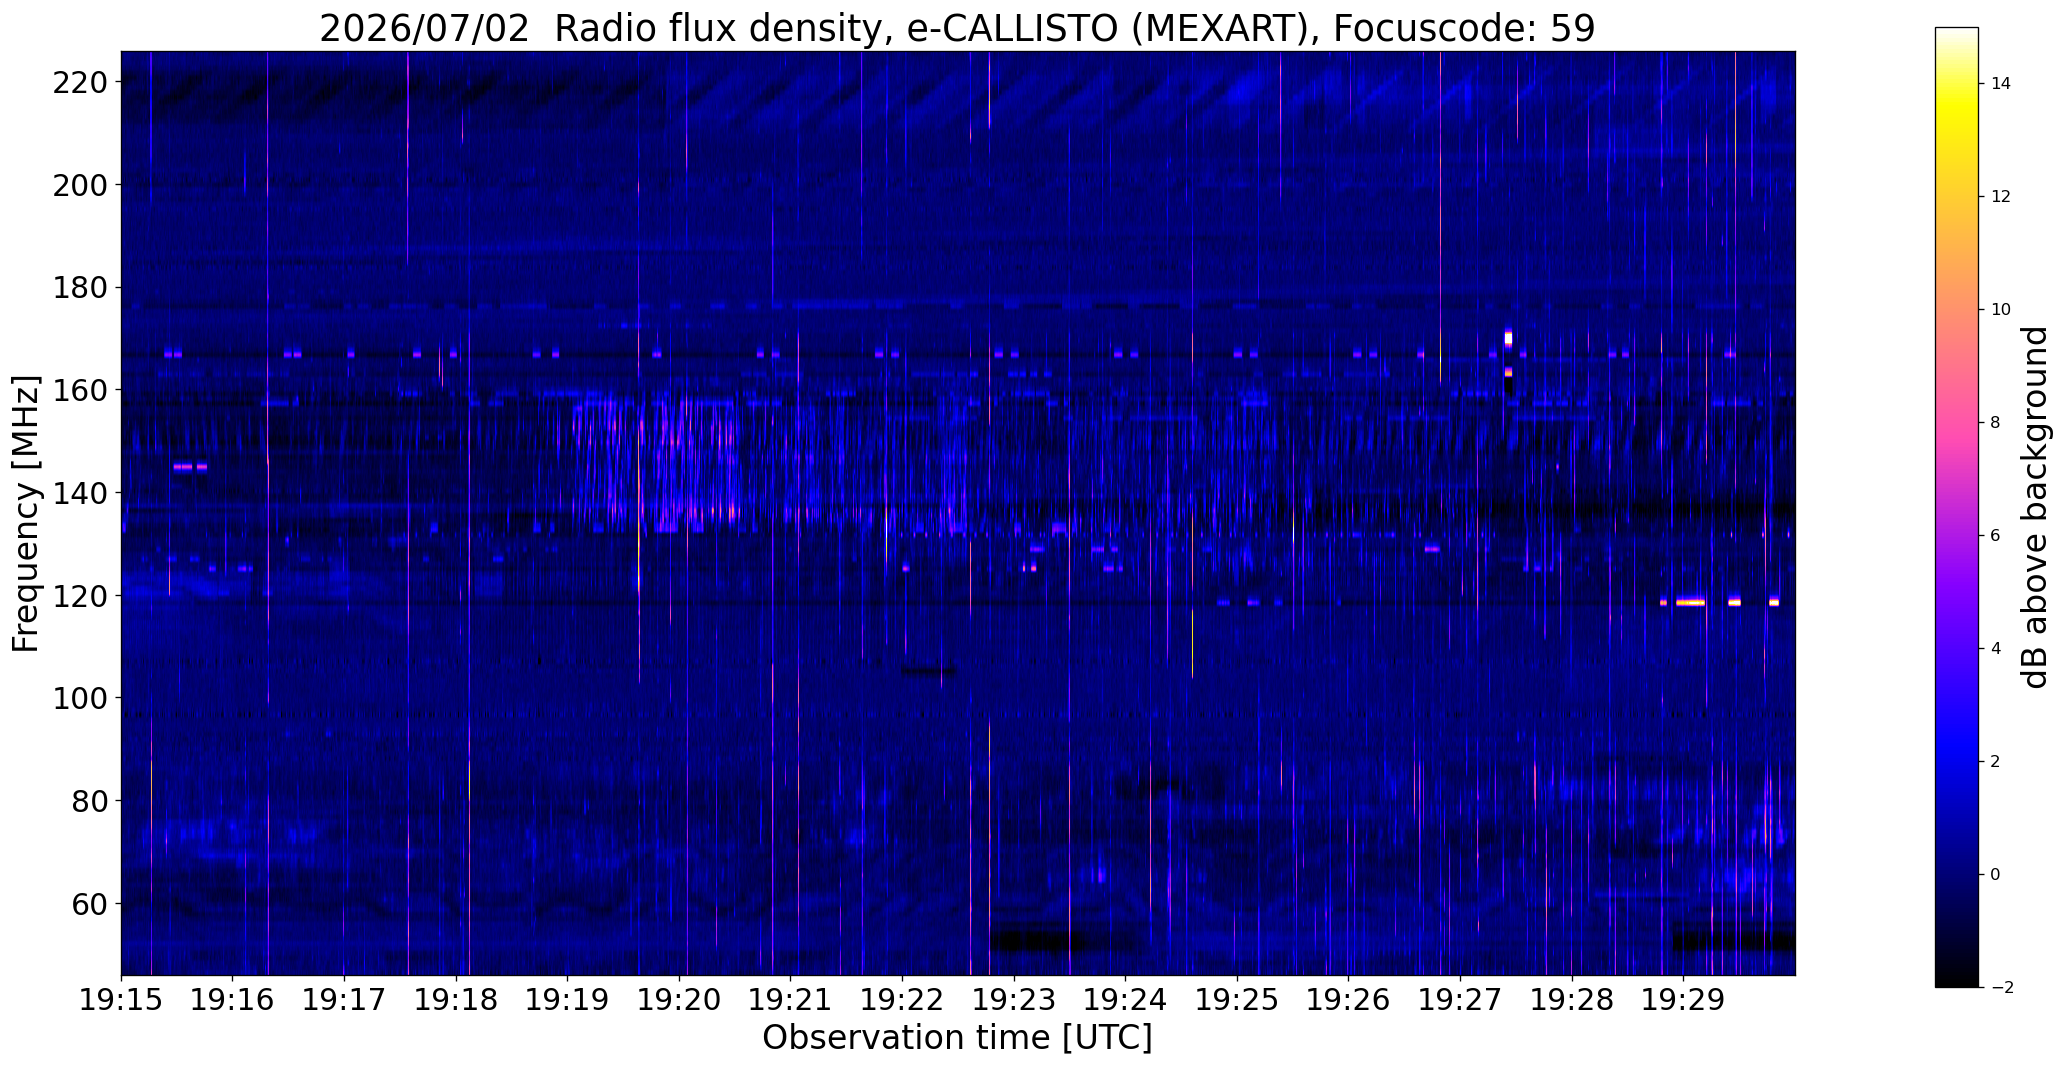Click the 220 MHz frequency tick label

(80, 82)
